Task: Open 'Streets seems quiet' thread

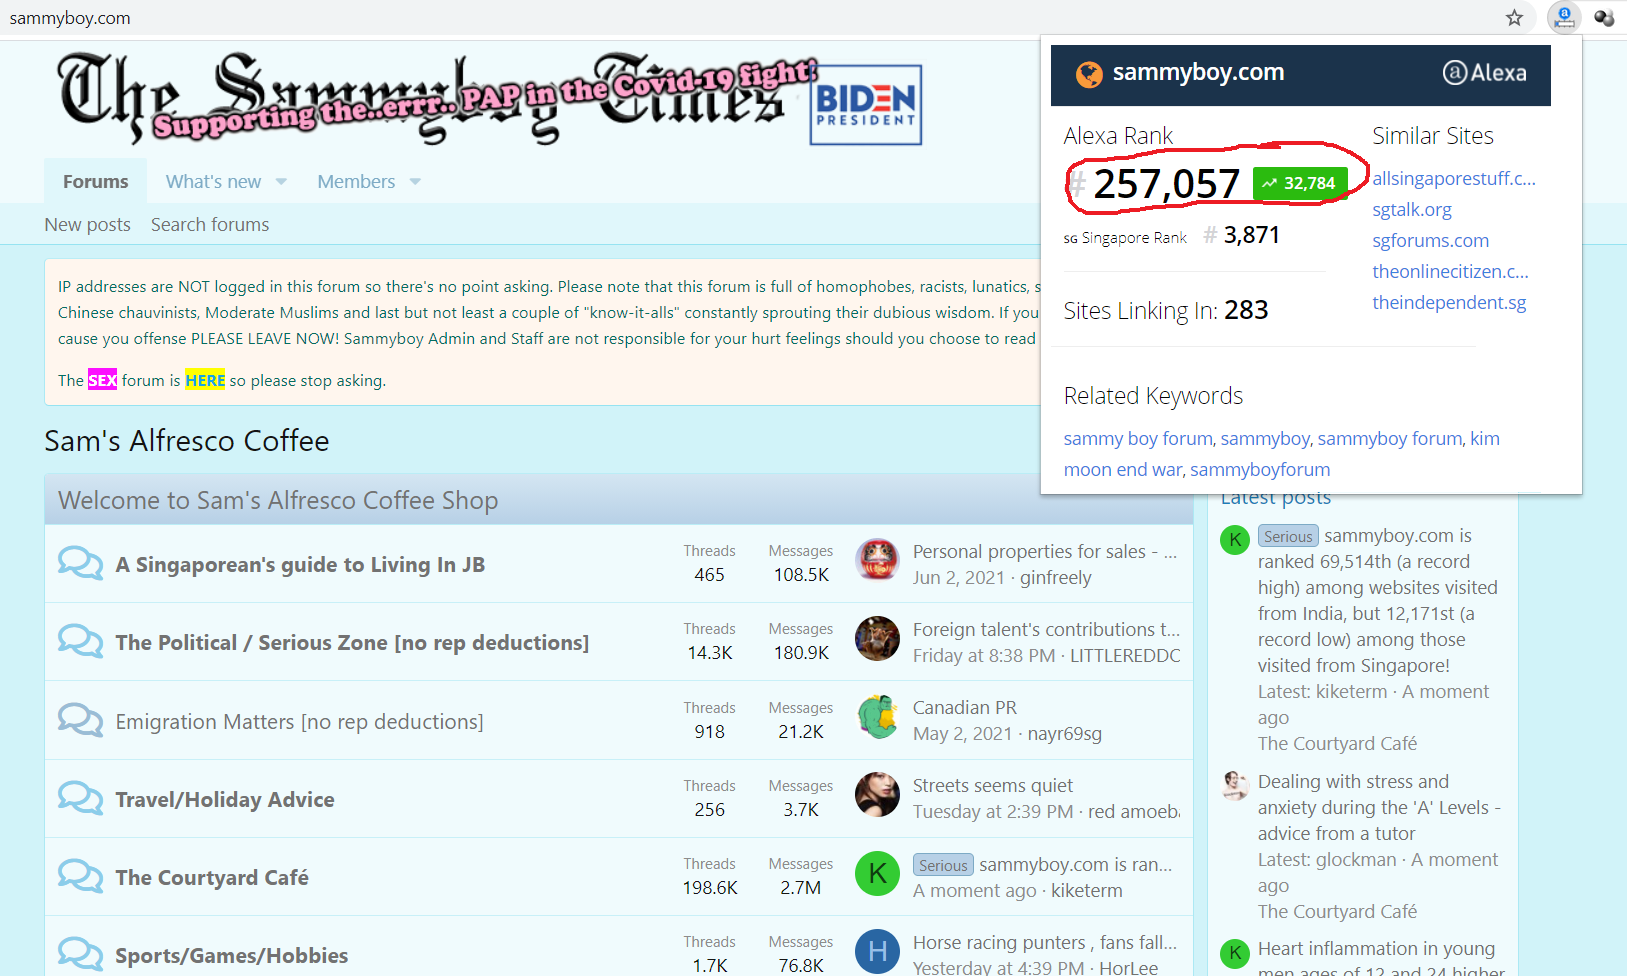Action: coord(993,785)
